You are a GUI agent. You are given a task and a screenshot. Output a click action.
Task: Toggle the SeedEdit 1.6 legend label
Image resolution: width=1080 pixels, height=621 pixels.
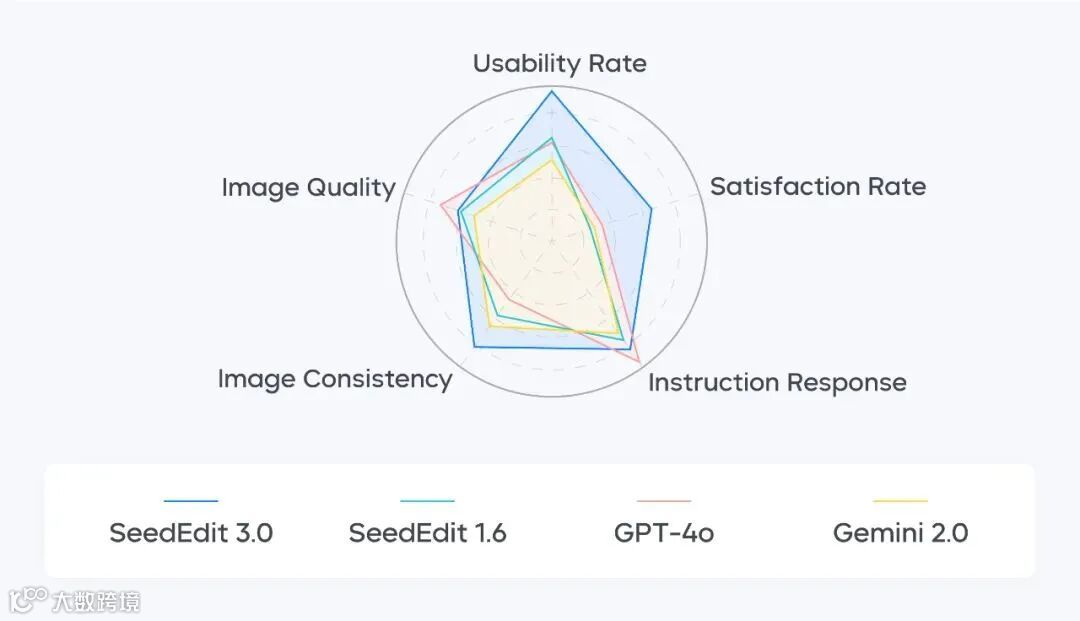pos(427,533)
